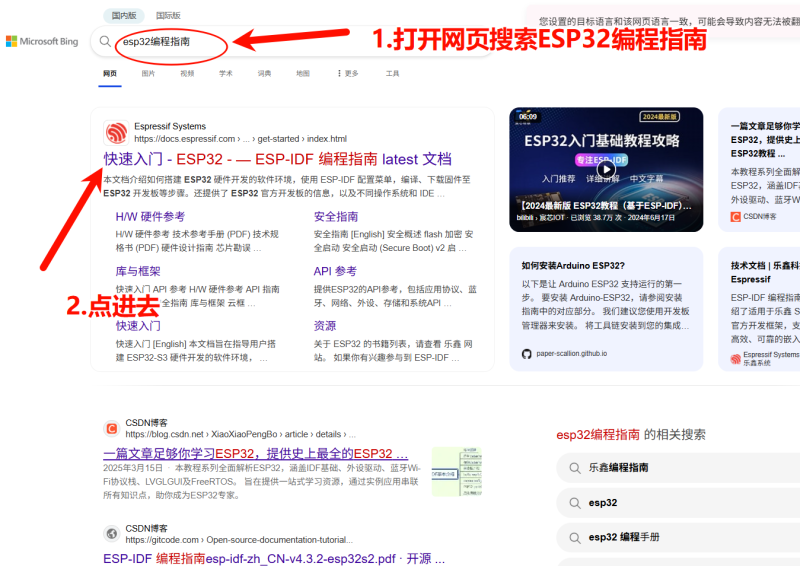Click magnifier icon beside esp32 编程手册 suggestion
The height and width of the screenshot is (566, 800).
[575, 538]
